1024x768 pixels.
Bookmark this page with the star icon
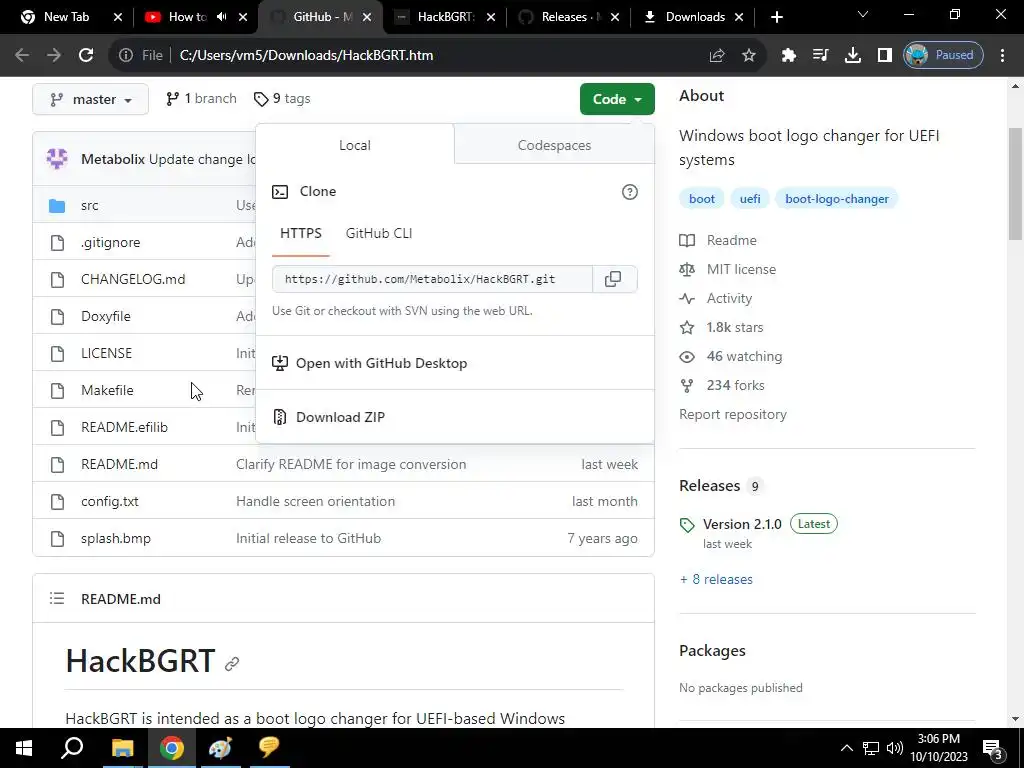coord(749,55)
